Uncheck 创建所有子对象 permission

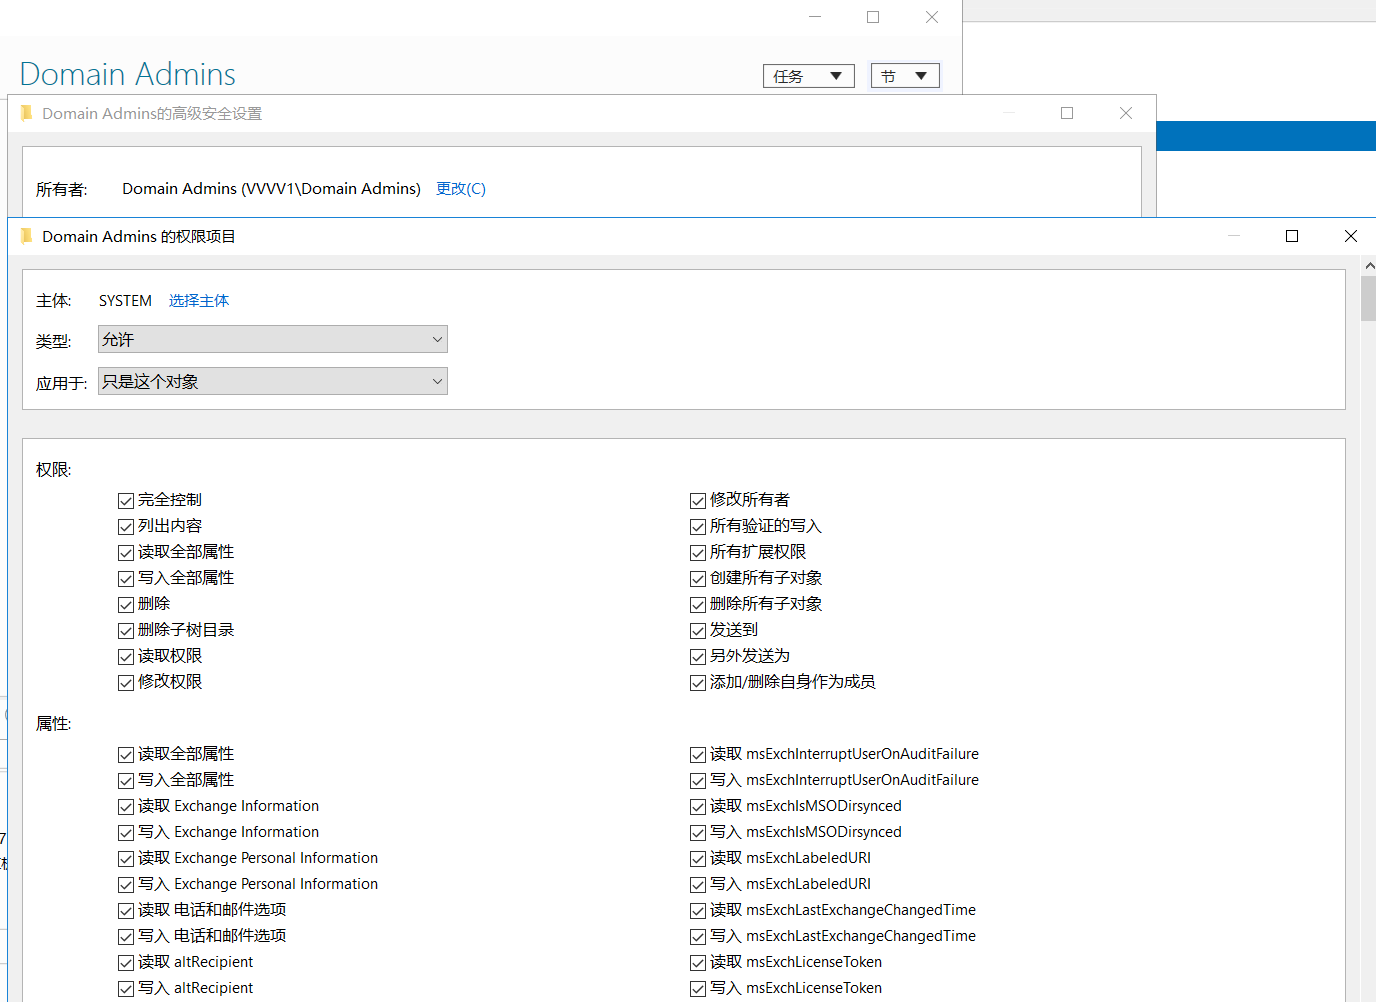point(698,578)
